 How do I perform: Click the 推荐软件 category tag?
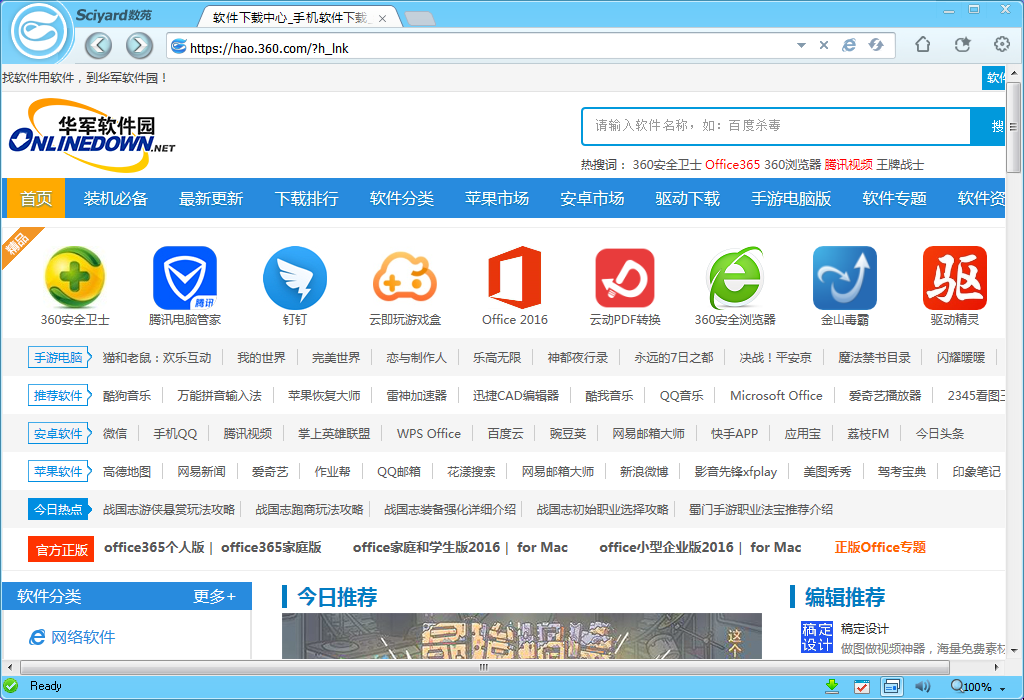pyautogui.click(x=58, y=396)
